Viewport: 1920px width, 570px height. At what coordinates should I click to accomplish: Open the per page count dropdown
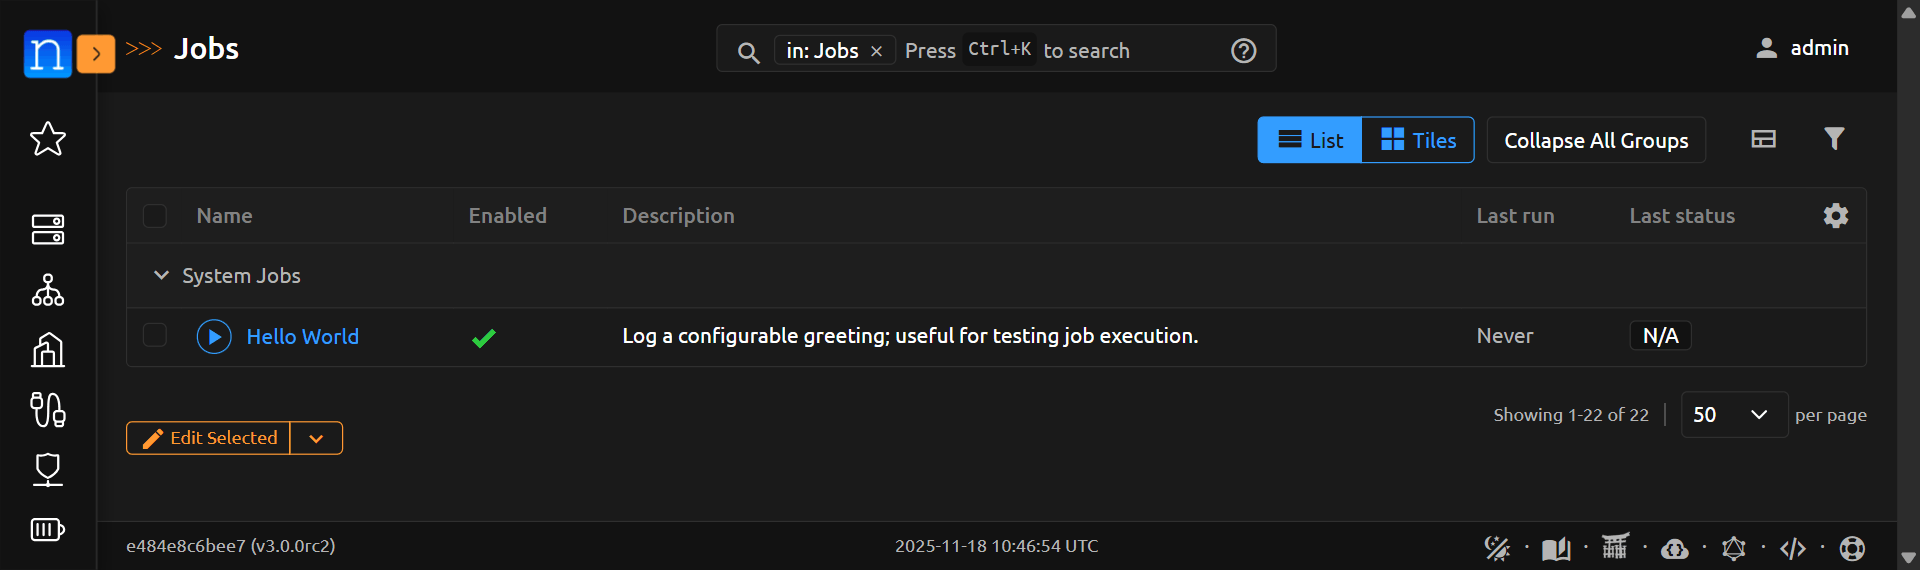click(x=1733, y=415)
